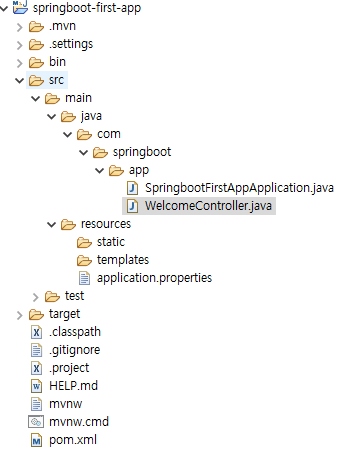
Task: Click the test folder icon
Action: tap(52, 296)
